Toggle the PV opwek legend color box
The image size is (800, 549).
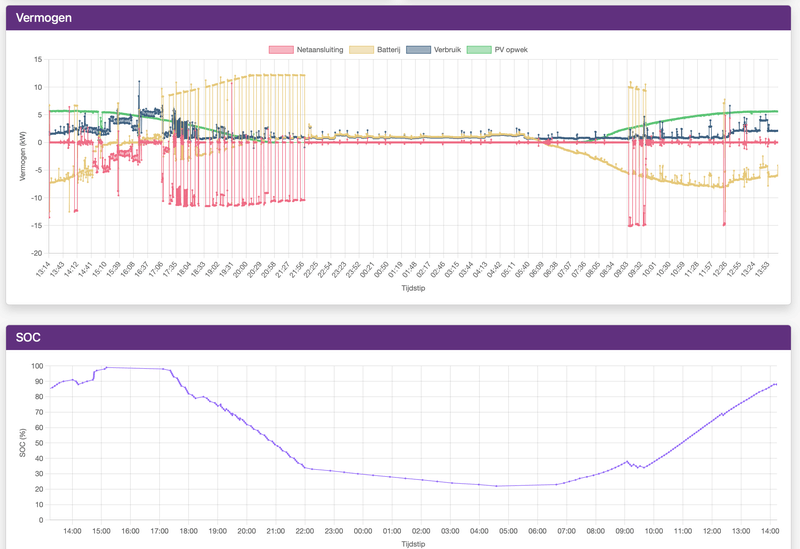point(479,50)
